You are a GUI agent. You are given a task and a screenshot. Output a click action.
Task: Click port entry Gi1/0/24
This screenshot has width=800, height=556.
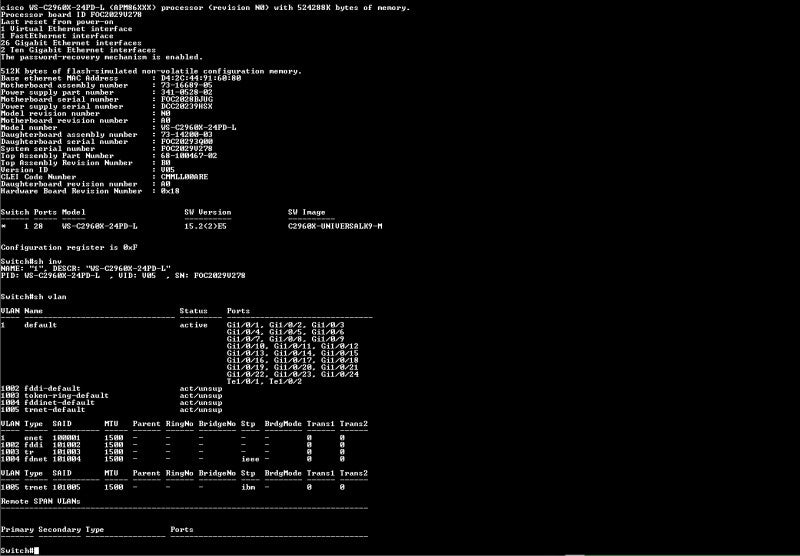click(340, 374)
